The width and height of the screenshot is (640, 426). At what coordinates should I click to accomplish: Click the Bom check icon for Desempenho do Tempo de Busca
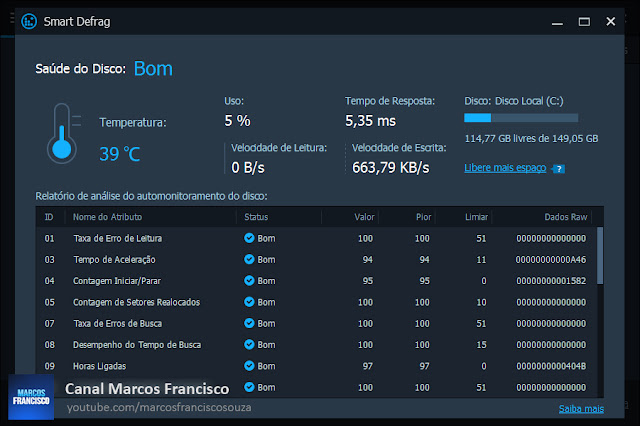249,344
